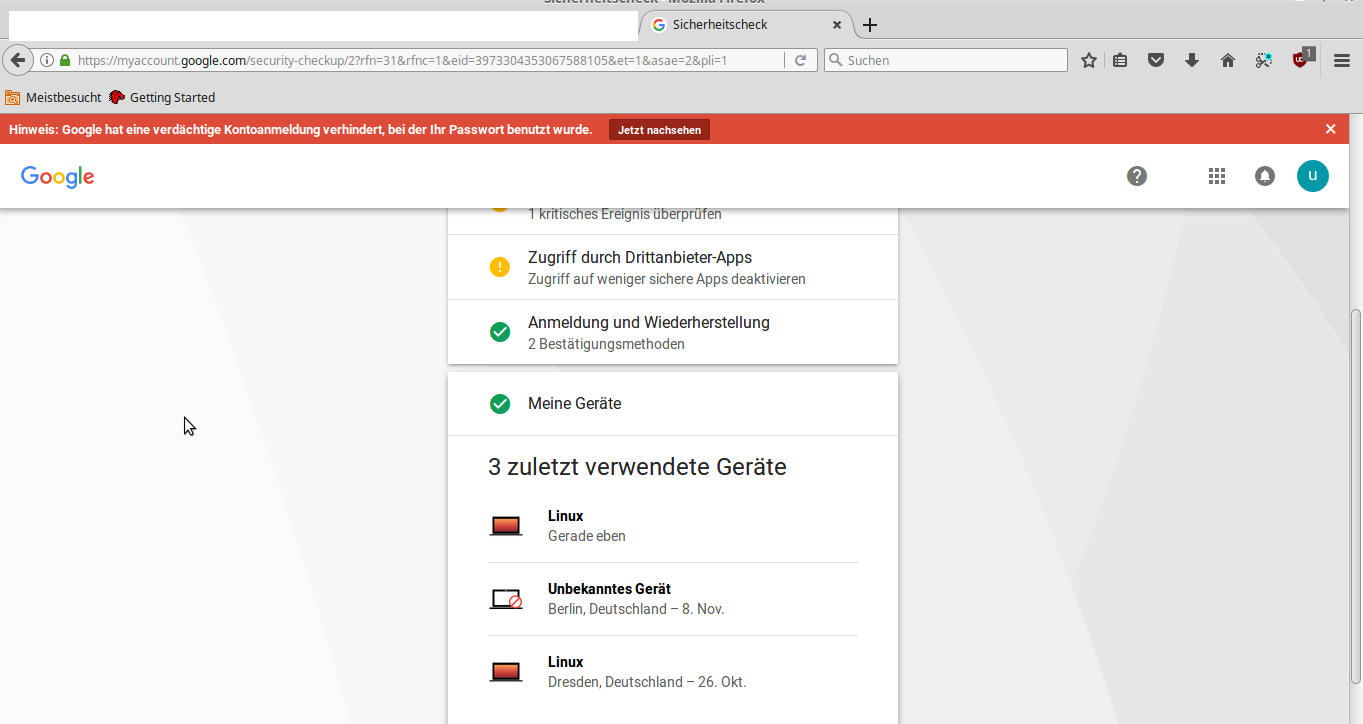Open the Firefox hamburger menu
The height and width of the screenshot is (724, 1363).
click(1342, 61)
